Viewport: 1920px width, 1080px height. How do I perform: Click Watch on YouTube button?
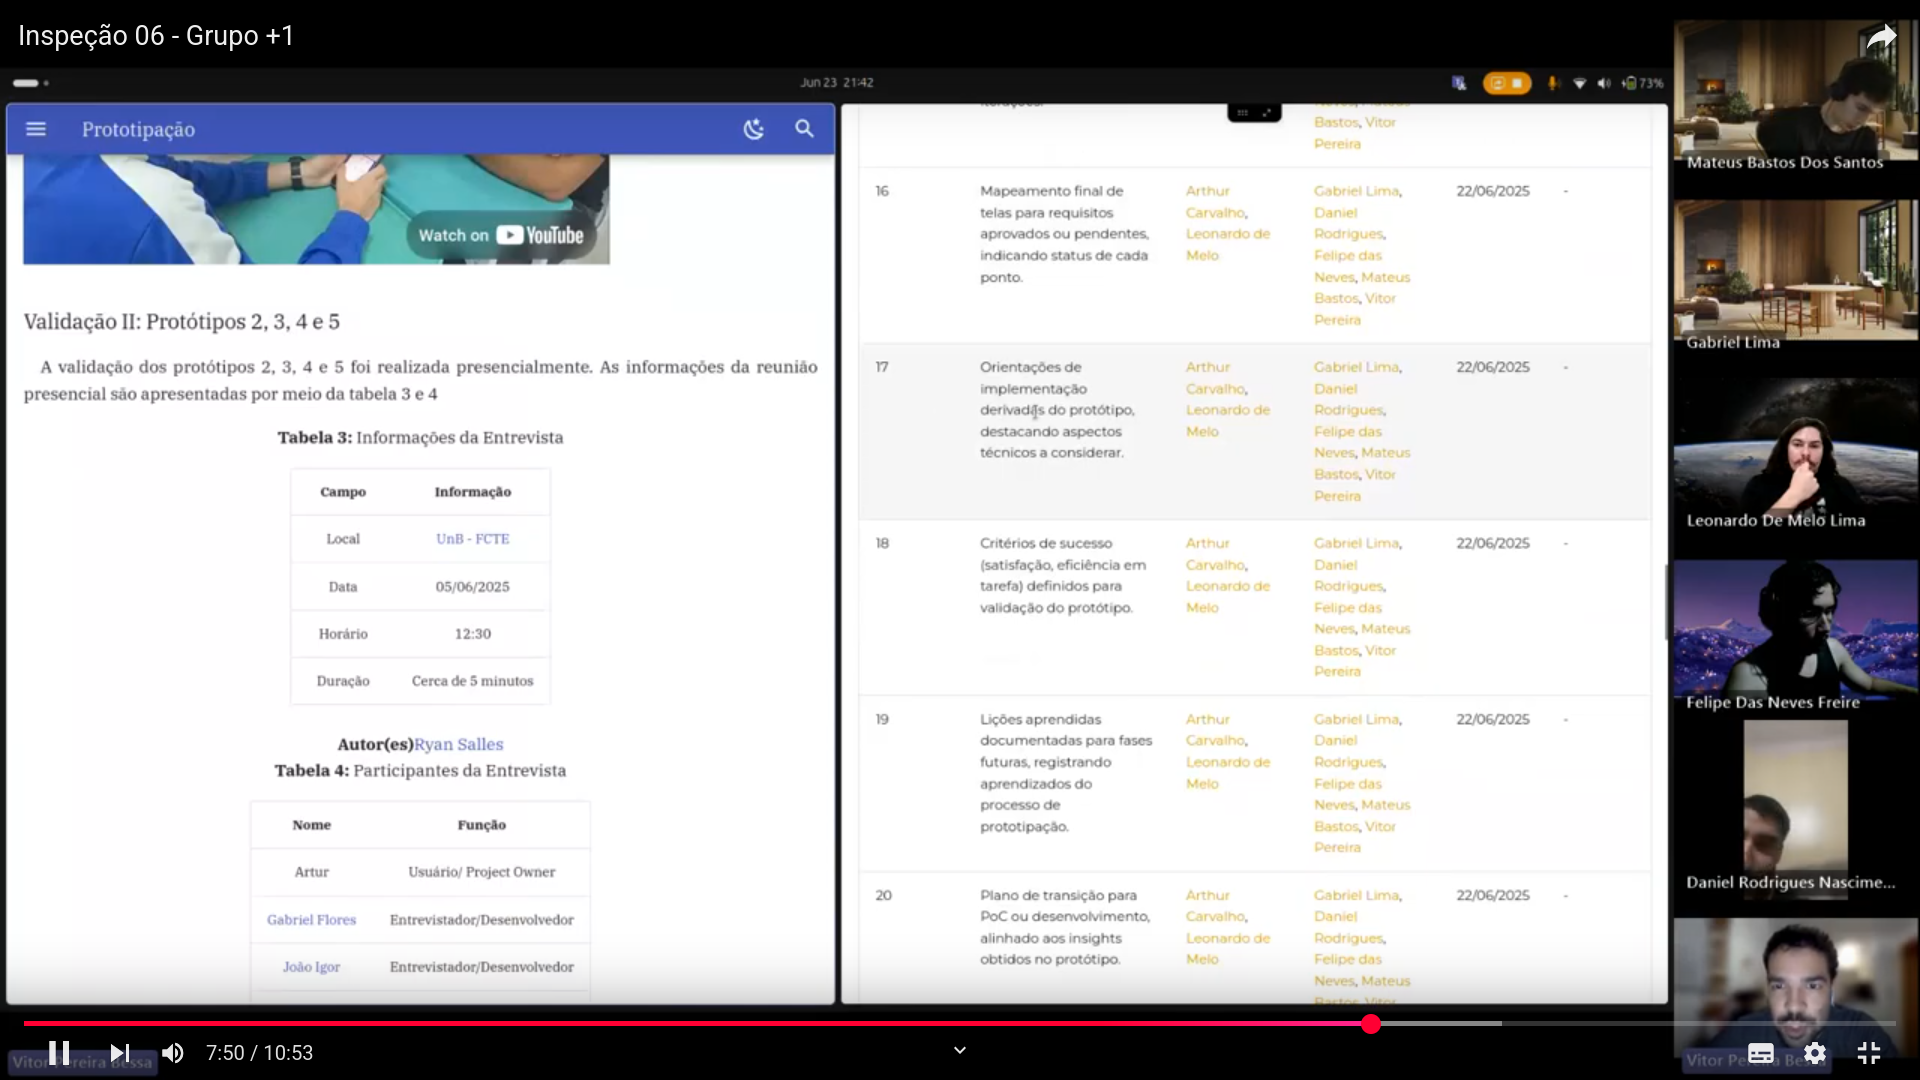[x=500, y=235]
